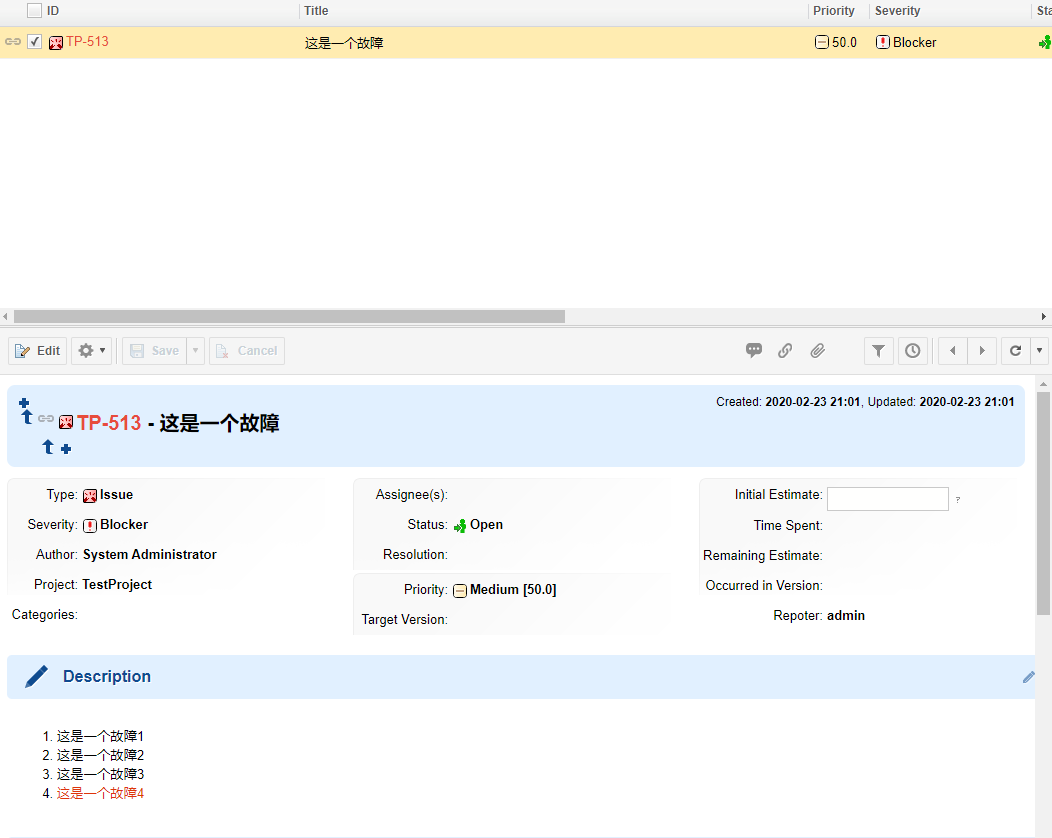Click the vertical scrollbar of detail pane
This screenshot has height=838, width=1052.
pyautogui.click(x=1043, y=503)
